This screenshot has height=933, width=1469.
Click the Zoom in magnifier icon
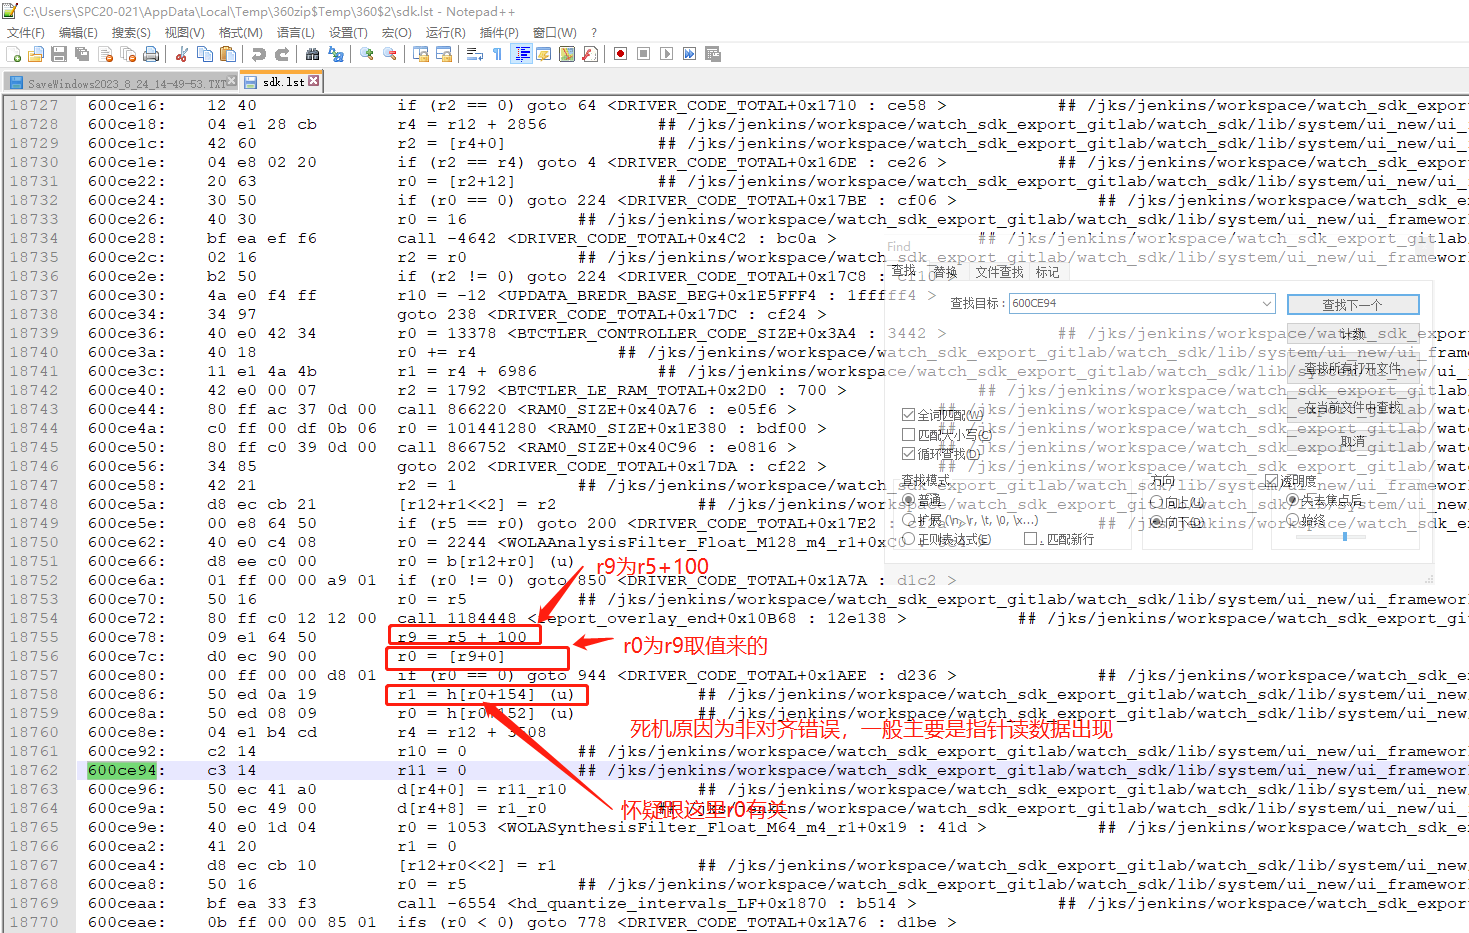(367, 54)
